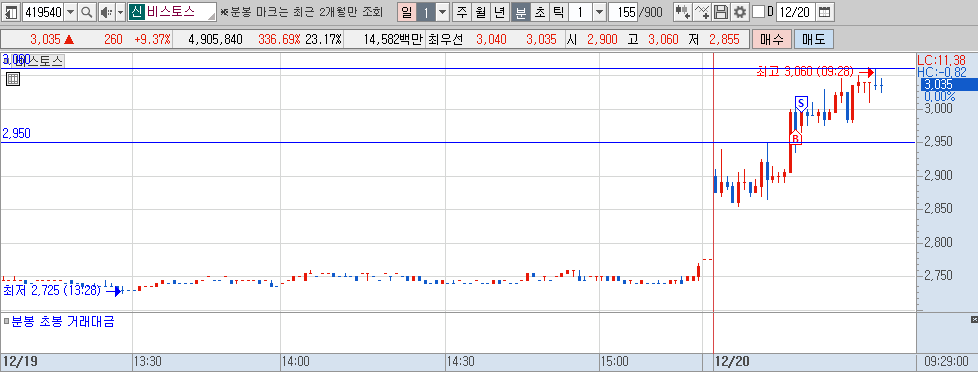This screenshot has height=372, width=978.
Task: Click the 비스토스 chart title label
Action: click(39, 61)
